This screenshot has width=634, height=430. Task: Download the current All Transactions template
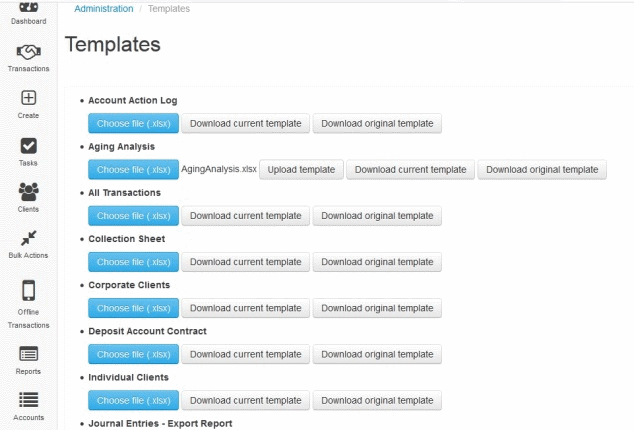pyautogui.click(x=245, y=216)
